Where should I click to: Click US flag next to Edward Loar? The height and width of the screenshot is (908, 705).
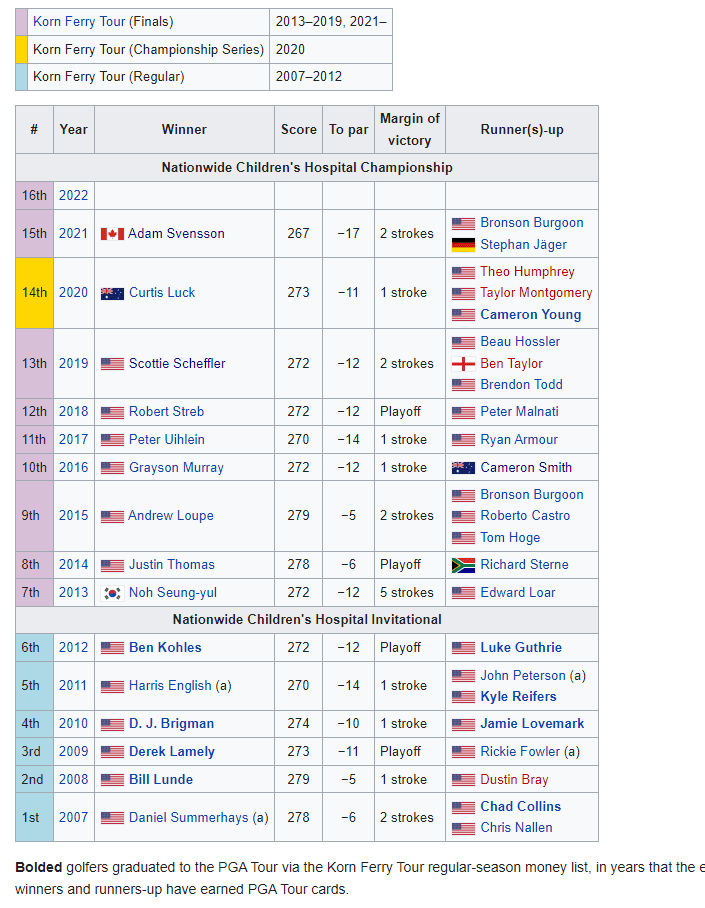click(x=463, y=593)
